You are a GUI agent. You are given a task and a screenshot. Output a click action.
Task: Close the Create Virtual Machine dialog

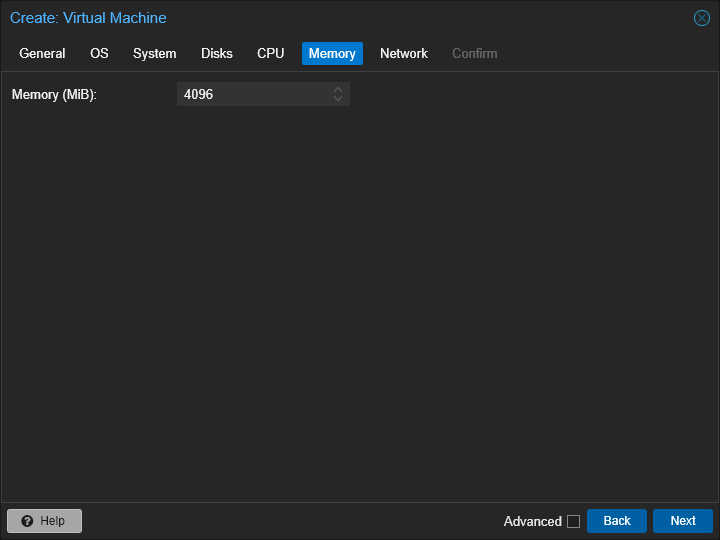tap(702, 18)
